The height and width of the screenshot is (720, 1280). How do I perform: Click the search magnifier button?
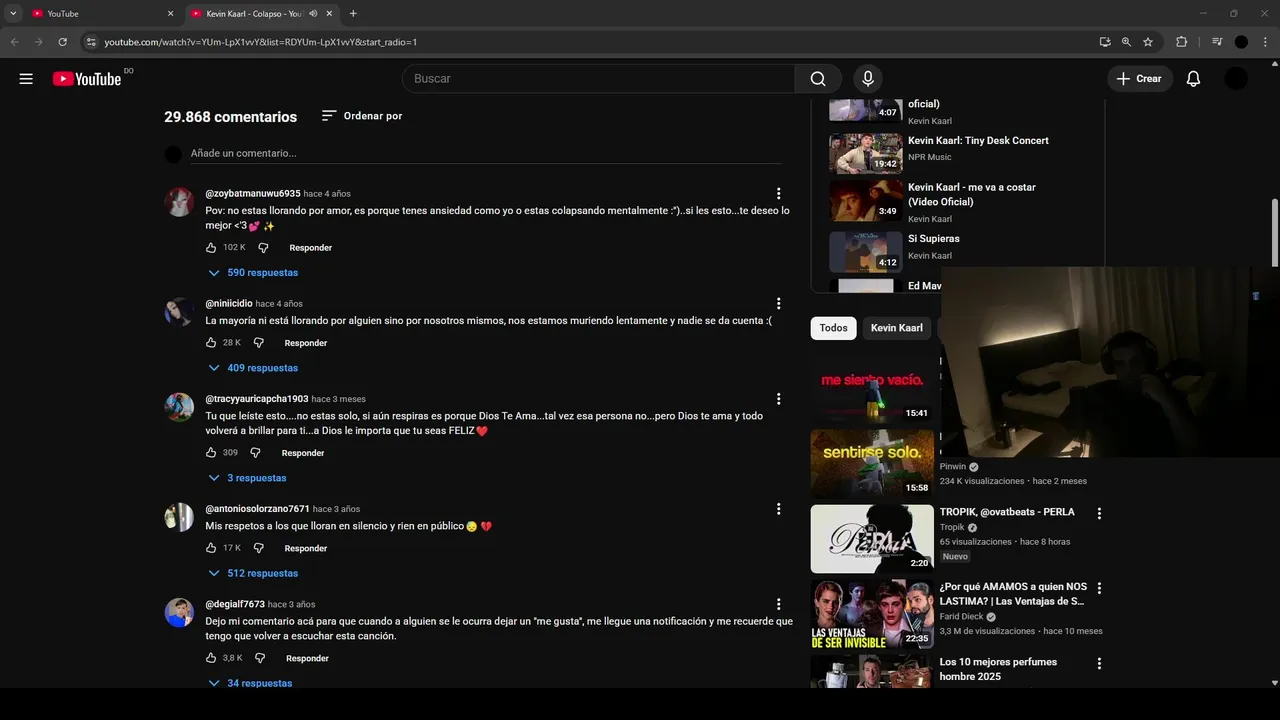point(818,79)
